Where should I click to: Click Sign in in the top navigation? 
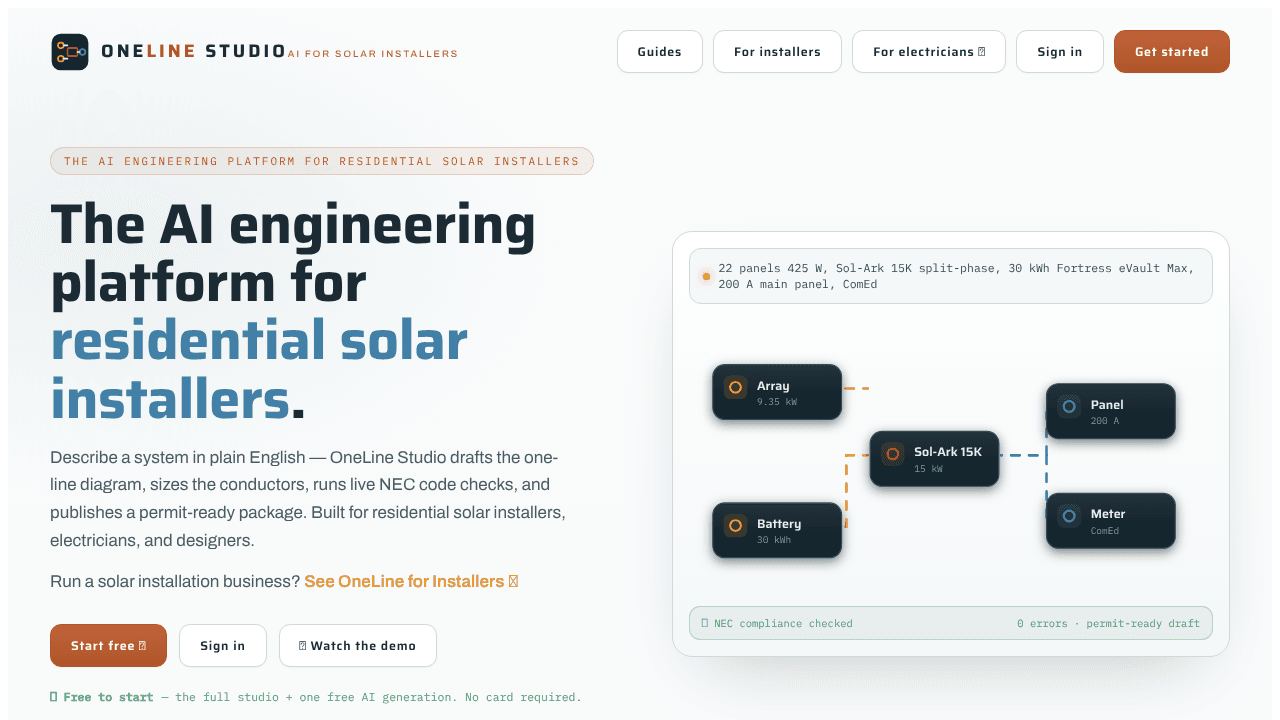1060,52
